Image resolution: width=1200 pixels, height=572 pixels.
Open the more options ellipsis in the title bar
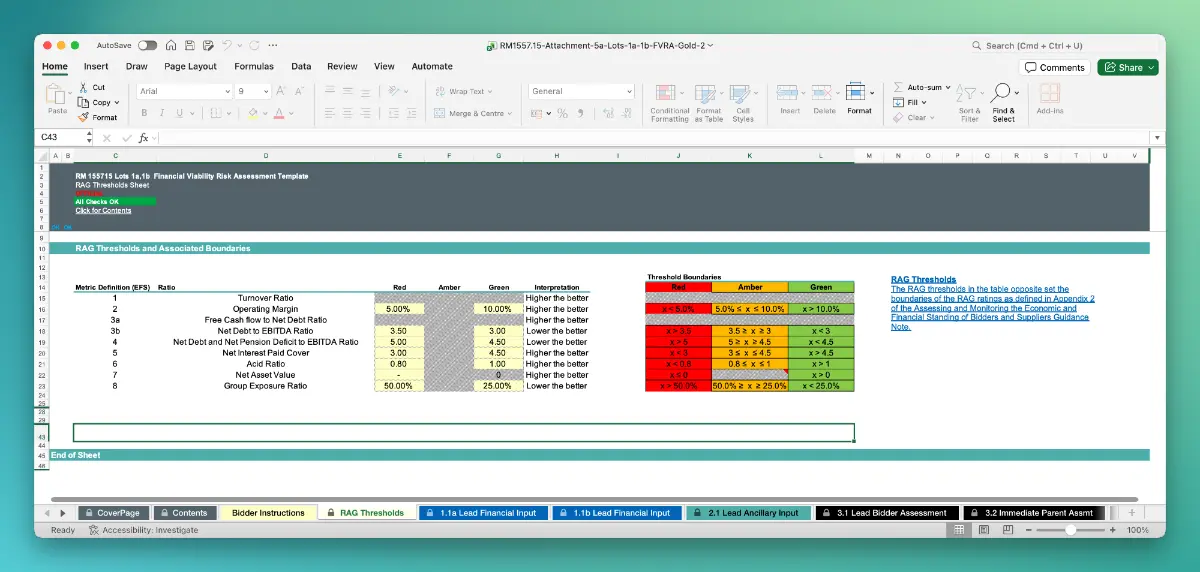(273, 45)
